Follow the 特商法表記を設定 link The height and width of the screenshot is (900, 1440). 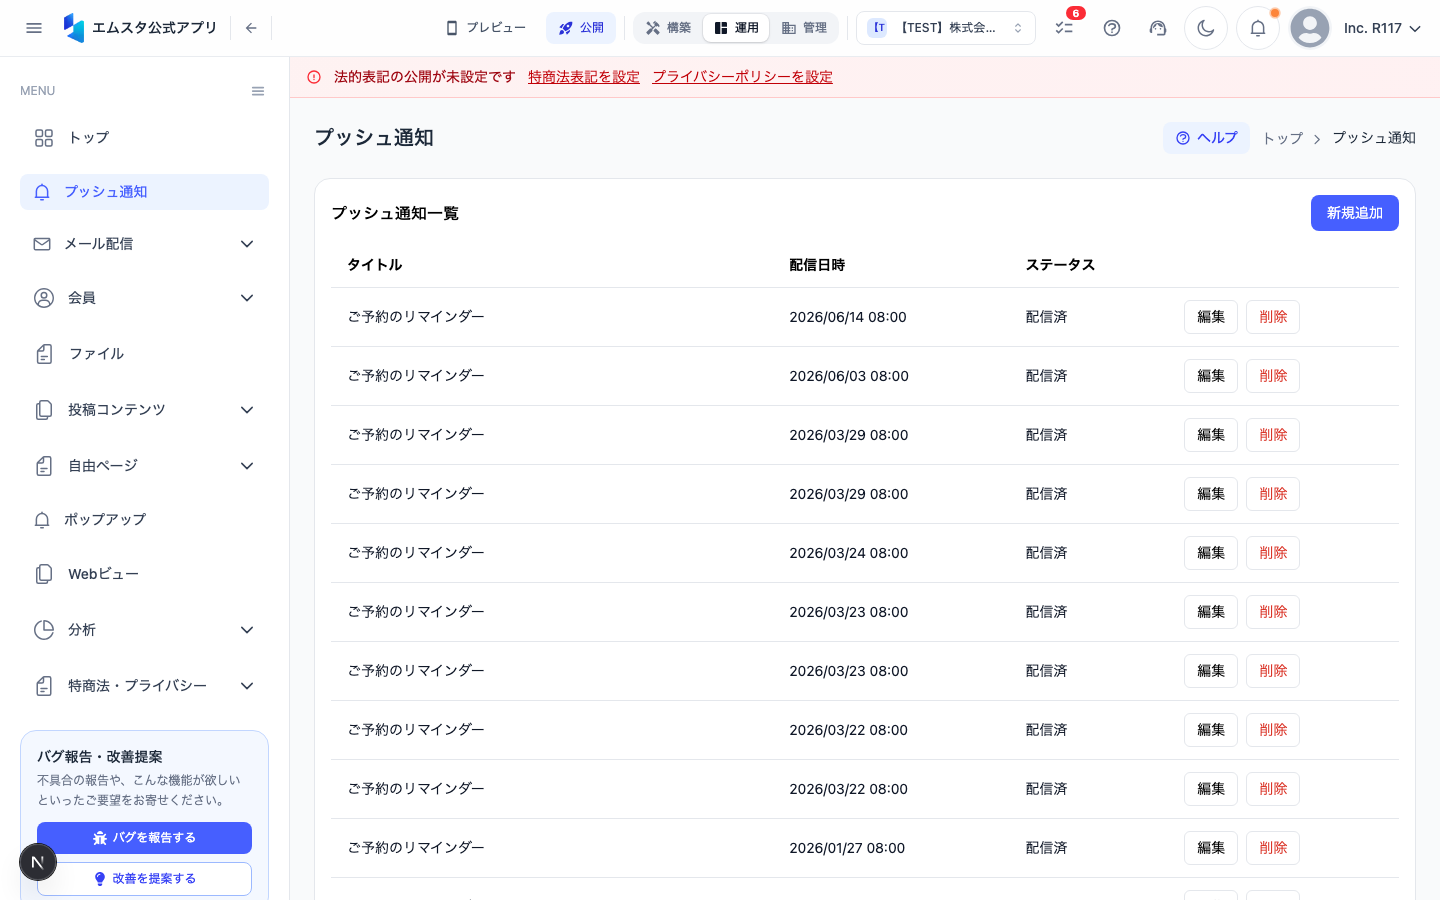(x=584, y=77)
